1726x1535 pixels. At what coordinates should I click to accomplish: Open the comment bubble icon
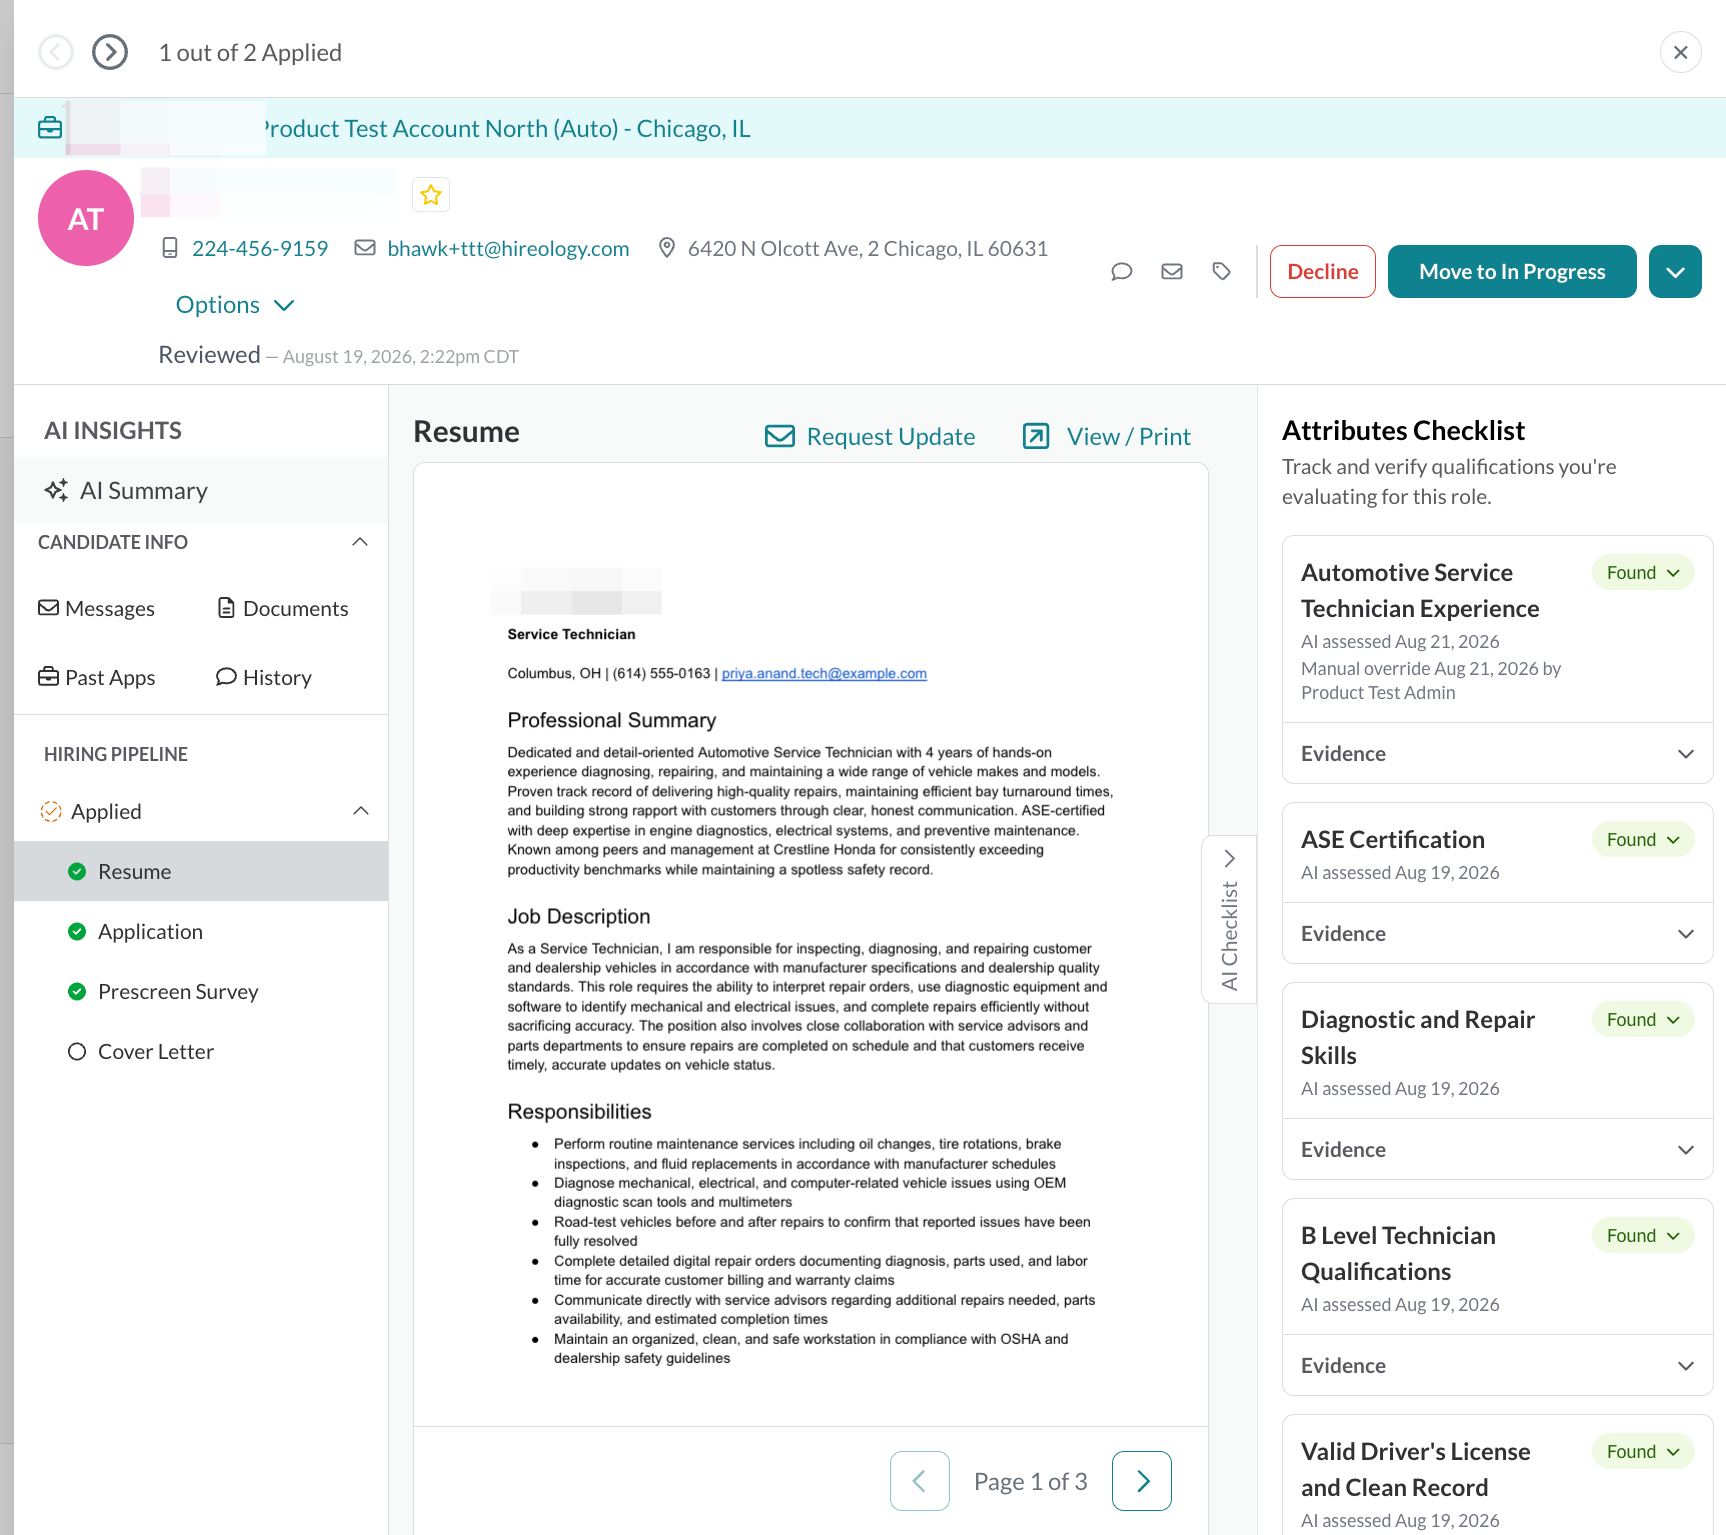pos(1122,271)
